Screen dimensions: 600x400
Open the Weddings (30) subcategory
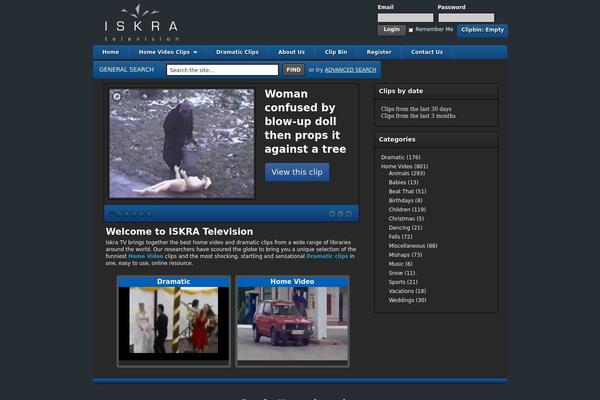click(407, 300)
